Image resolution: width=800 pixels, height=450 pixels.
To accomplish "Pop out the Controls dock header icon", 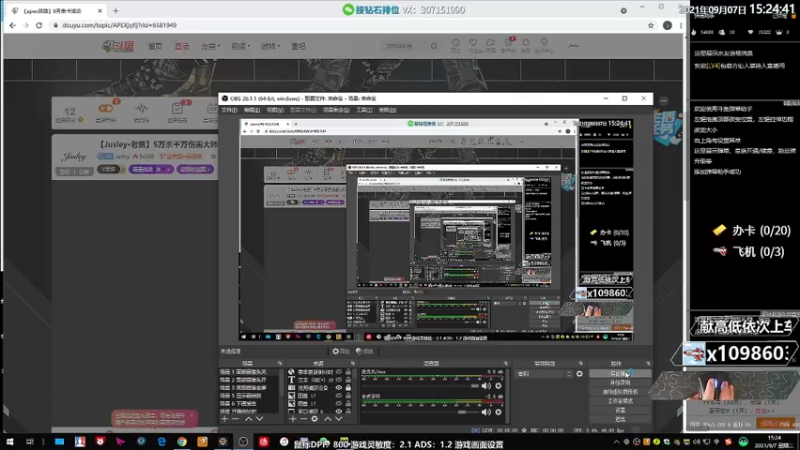I will [648, 363].
